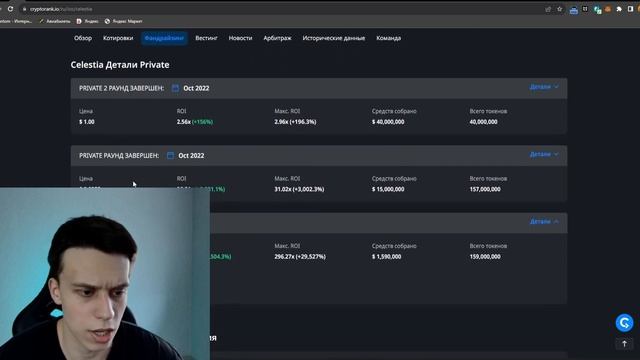Open the Вестинг tab
640x360 pixels.
coord(206,38)
